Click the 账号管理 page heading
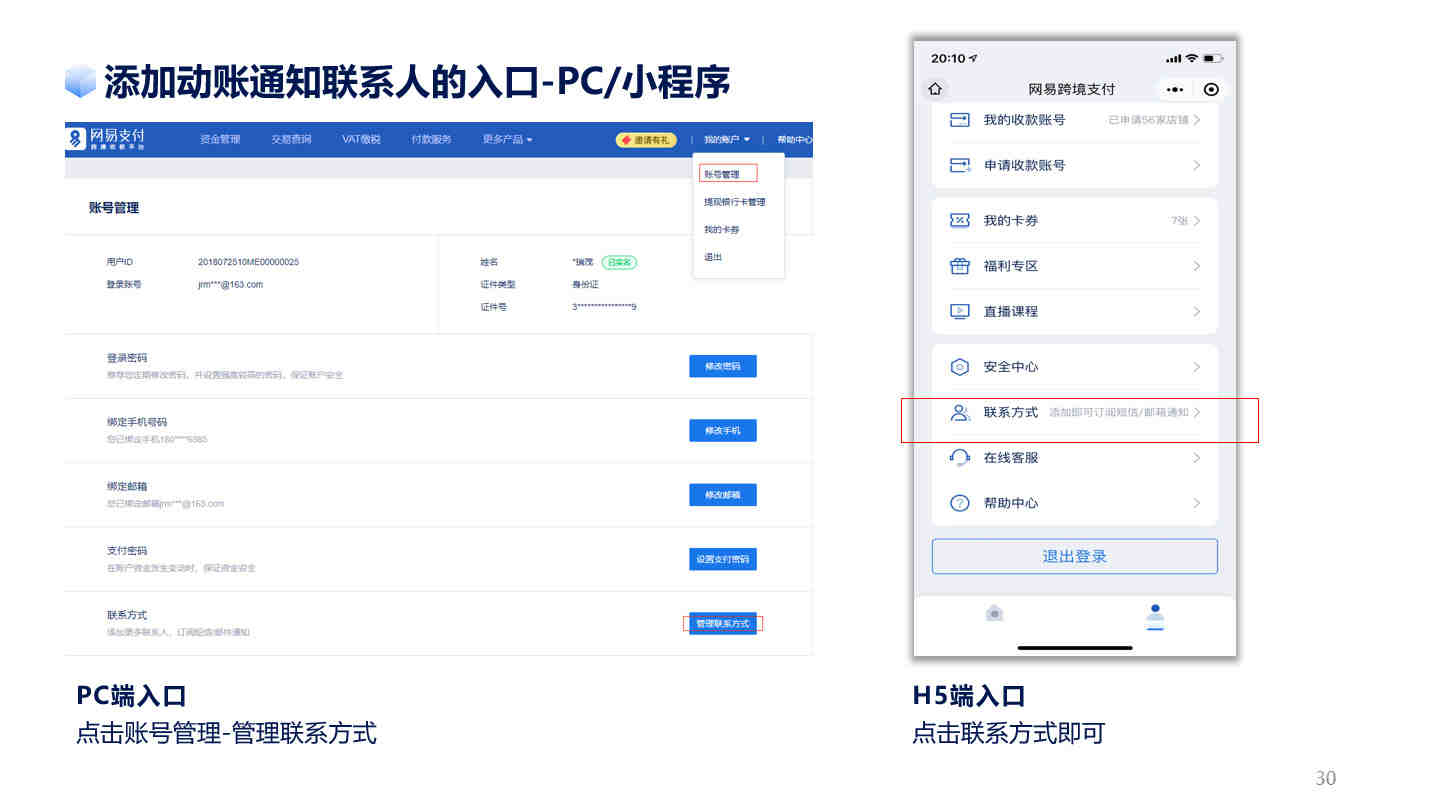1429x807 pixels. coord(114,208)
